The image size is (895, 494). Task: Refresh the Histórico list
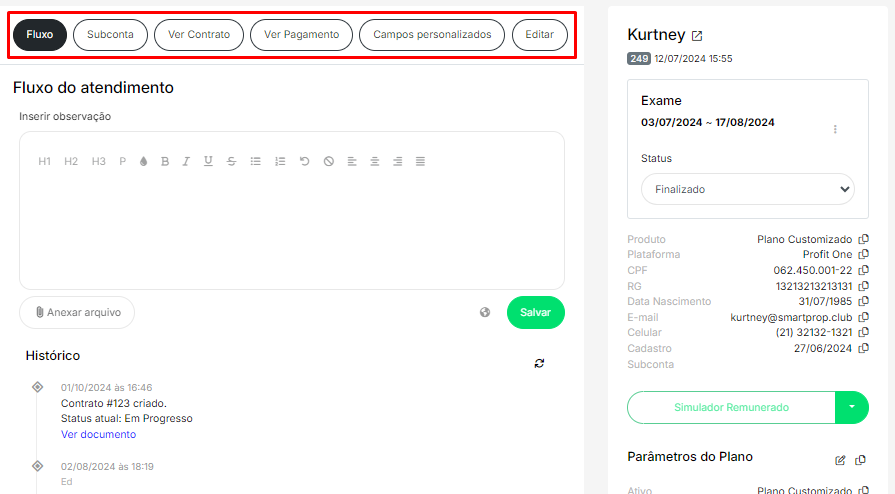pos(539,363)
